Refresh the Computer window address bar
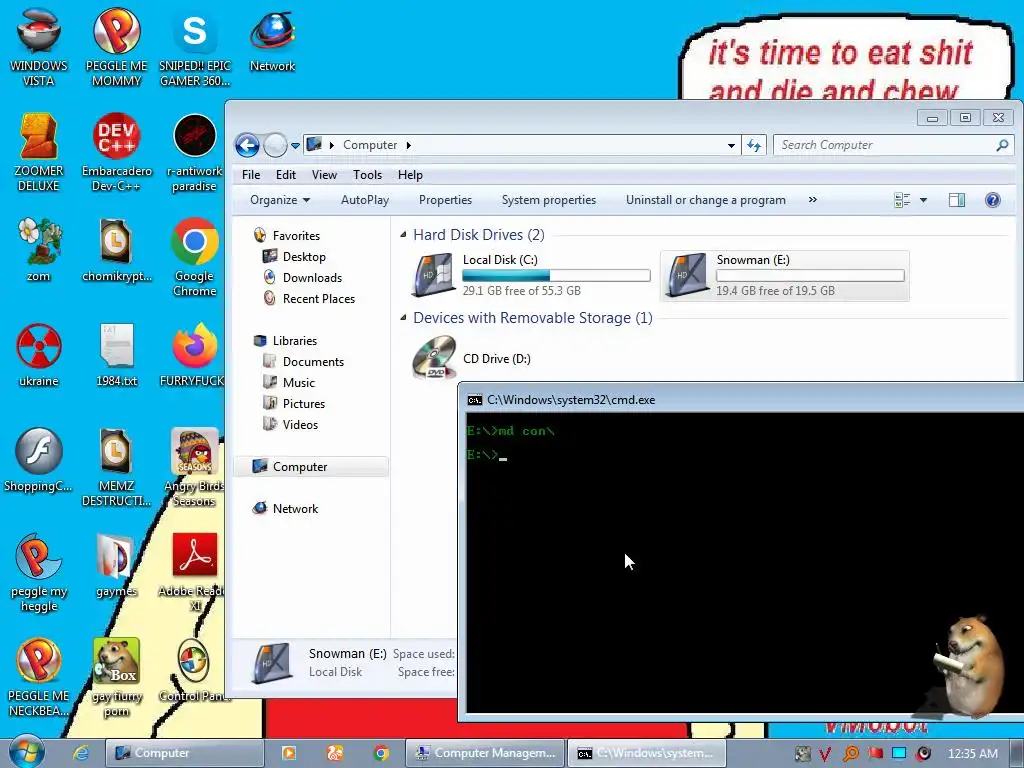1024x768 pixels. click(754, 145)
